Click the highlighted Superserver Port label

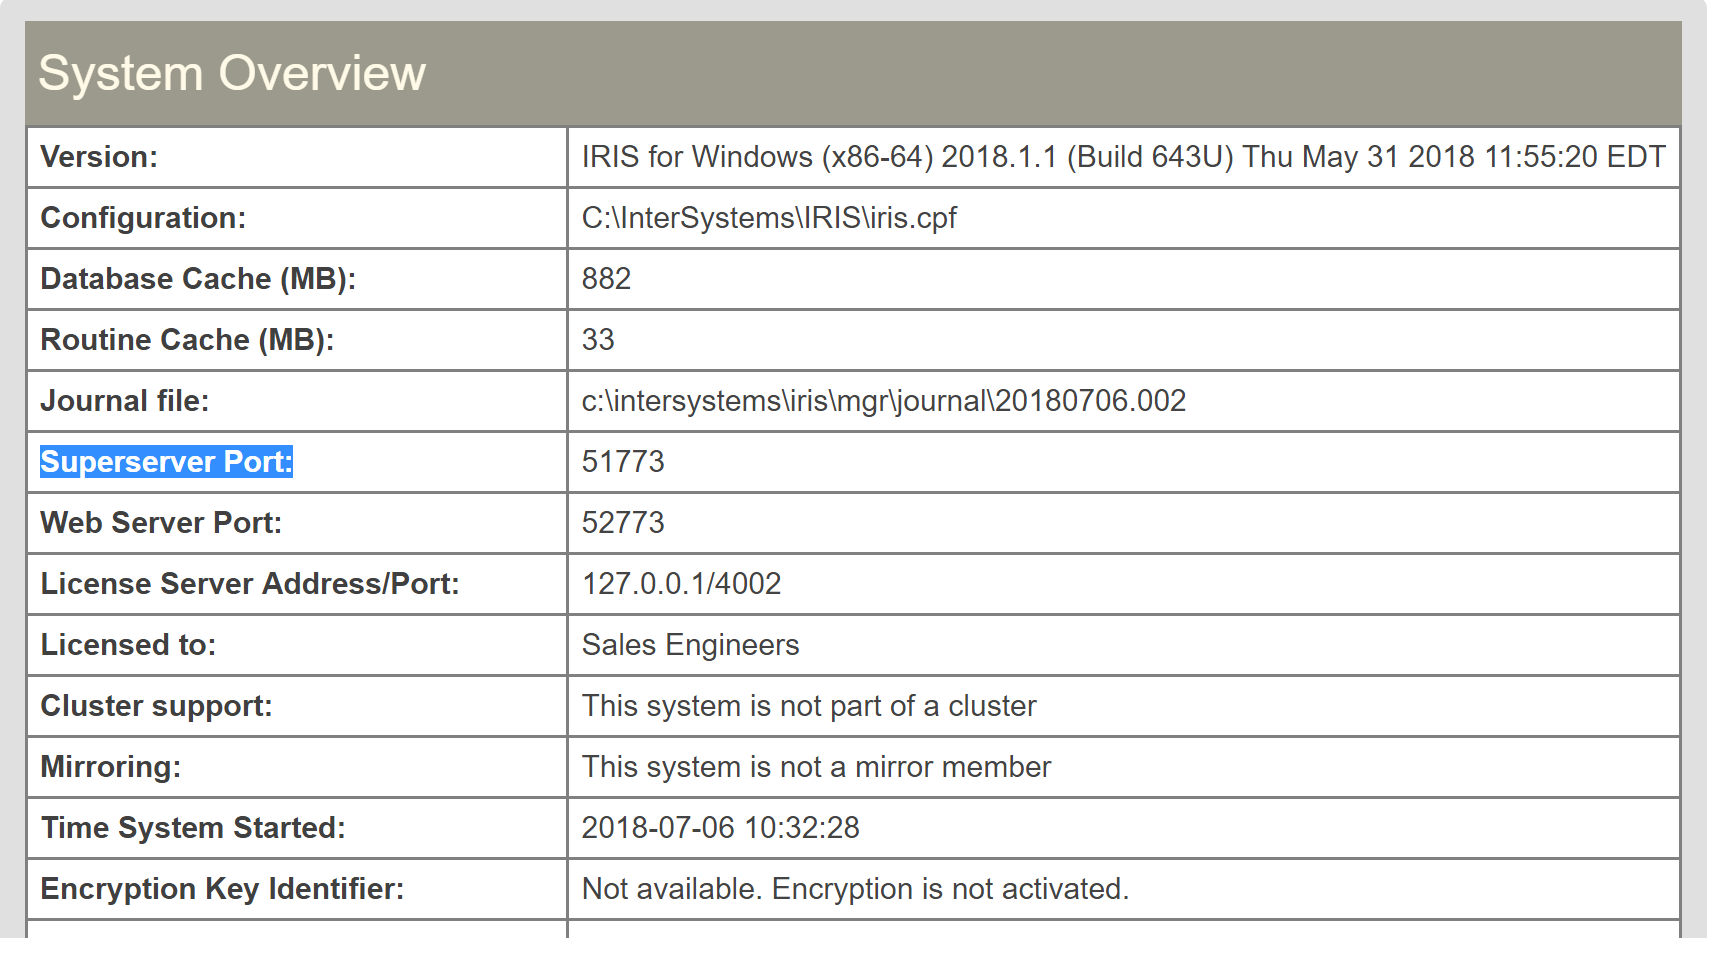coord(166,462)
